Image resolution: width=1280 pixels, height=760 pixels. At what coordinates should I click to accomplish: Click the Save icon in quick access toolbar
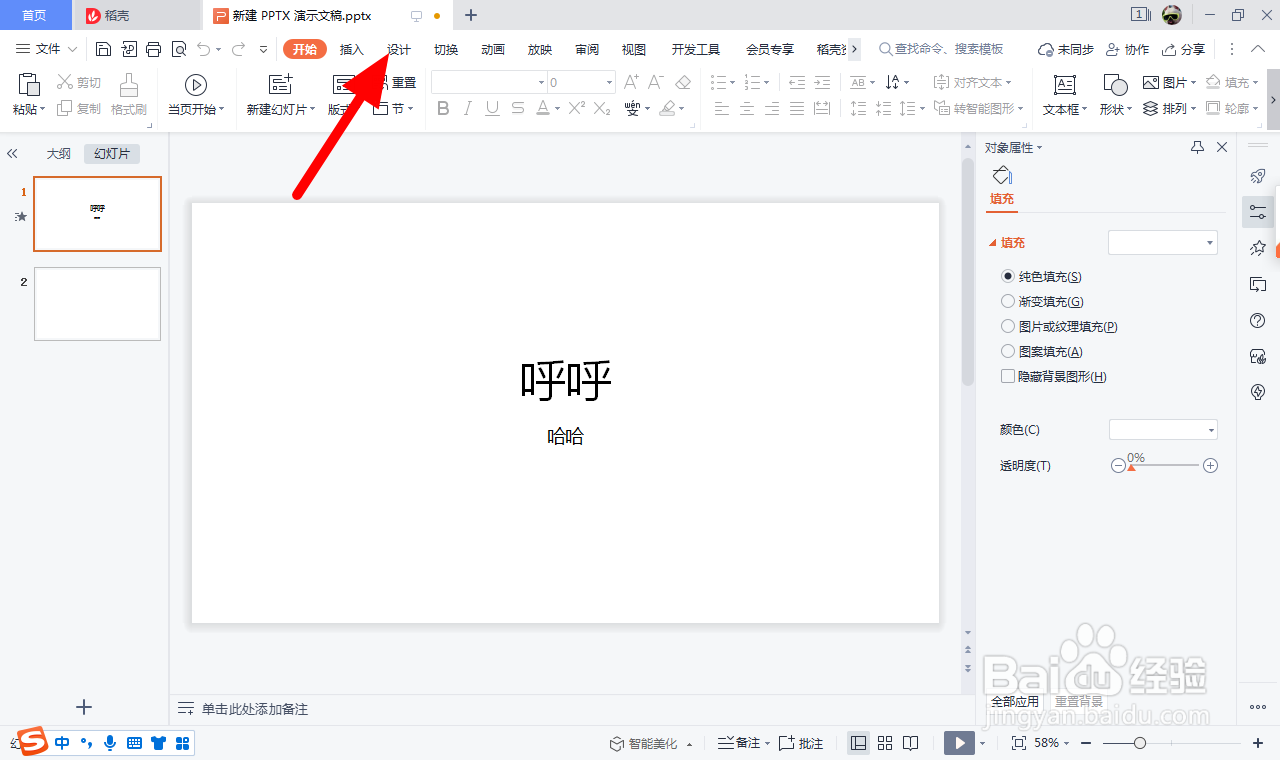(x=103, y=49)
